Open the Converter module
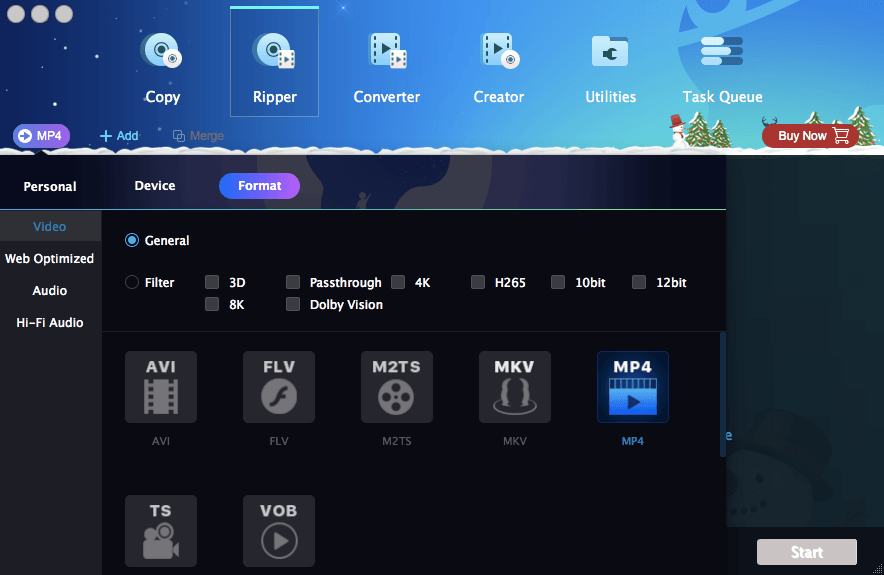This screenshot has width=884, height=575. coord(387,68)
